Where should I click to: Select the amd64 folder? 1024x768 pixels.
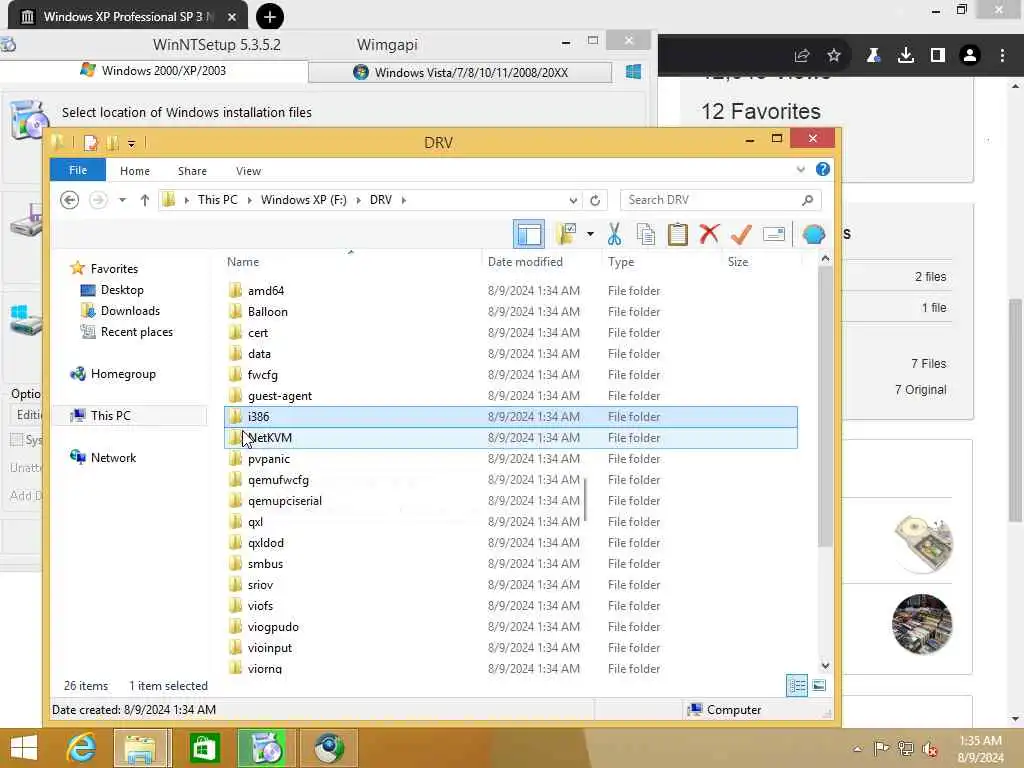point(510,291)
